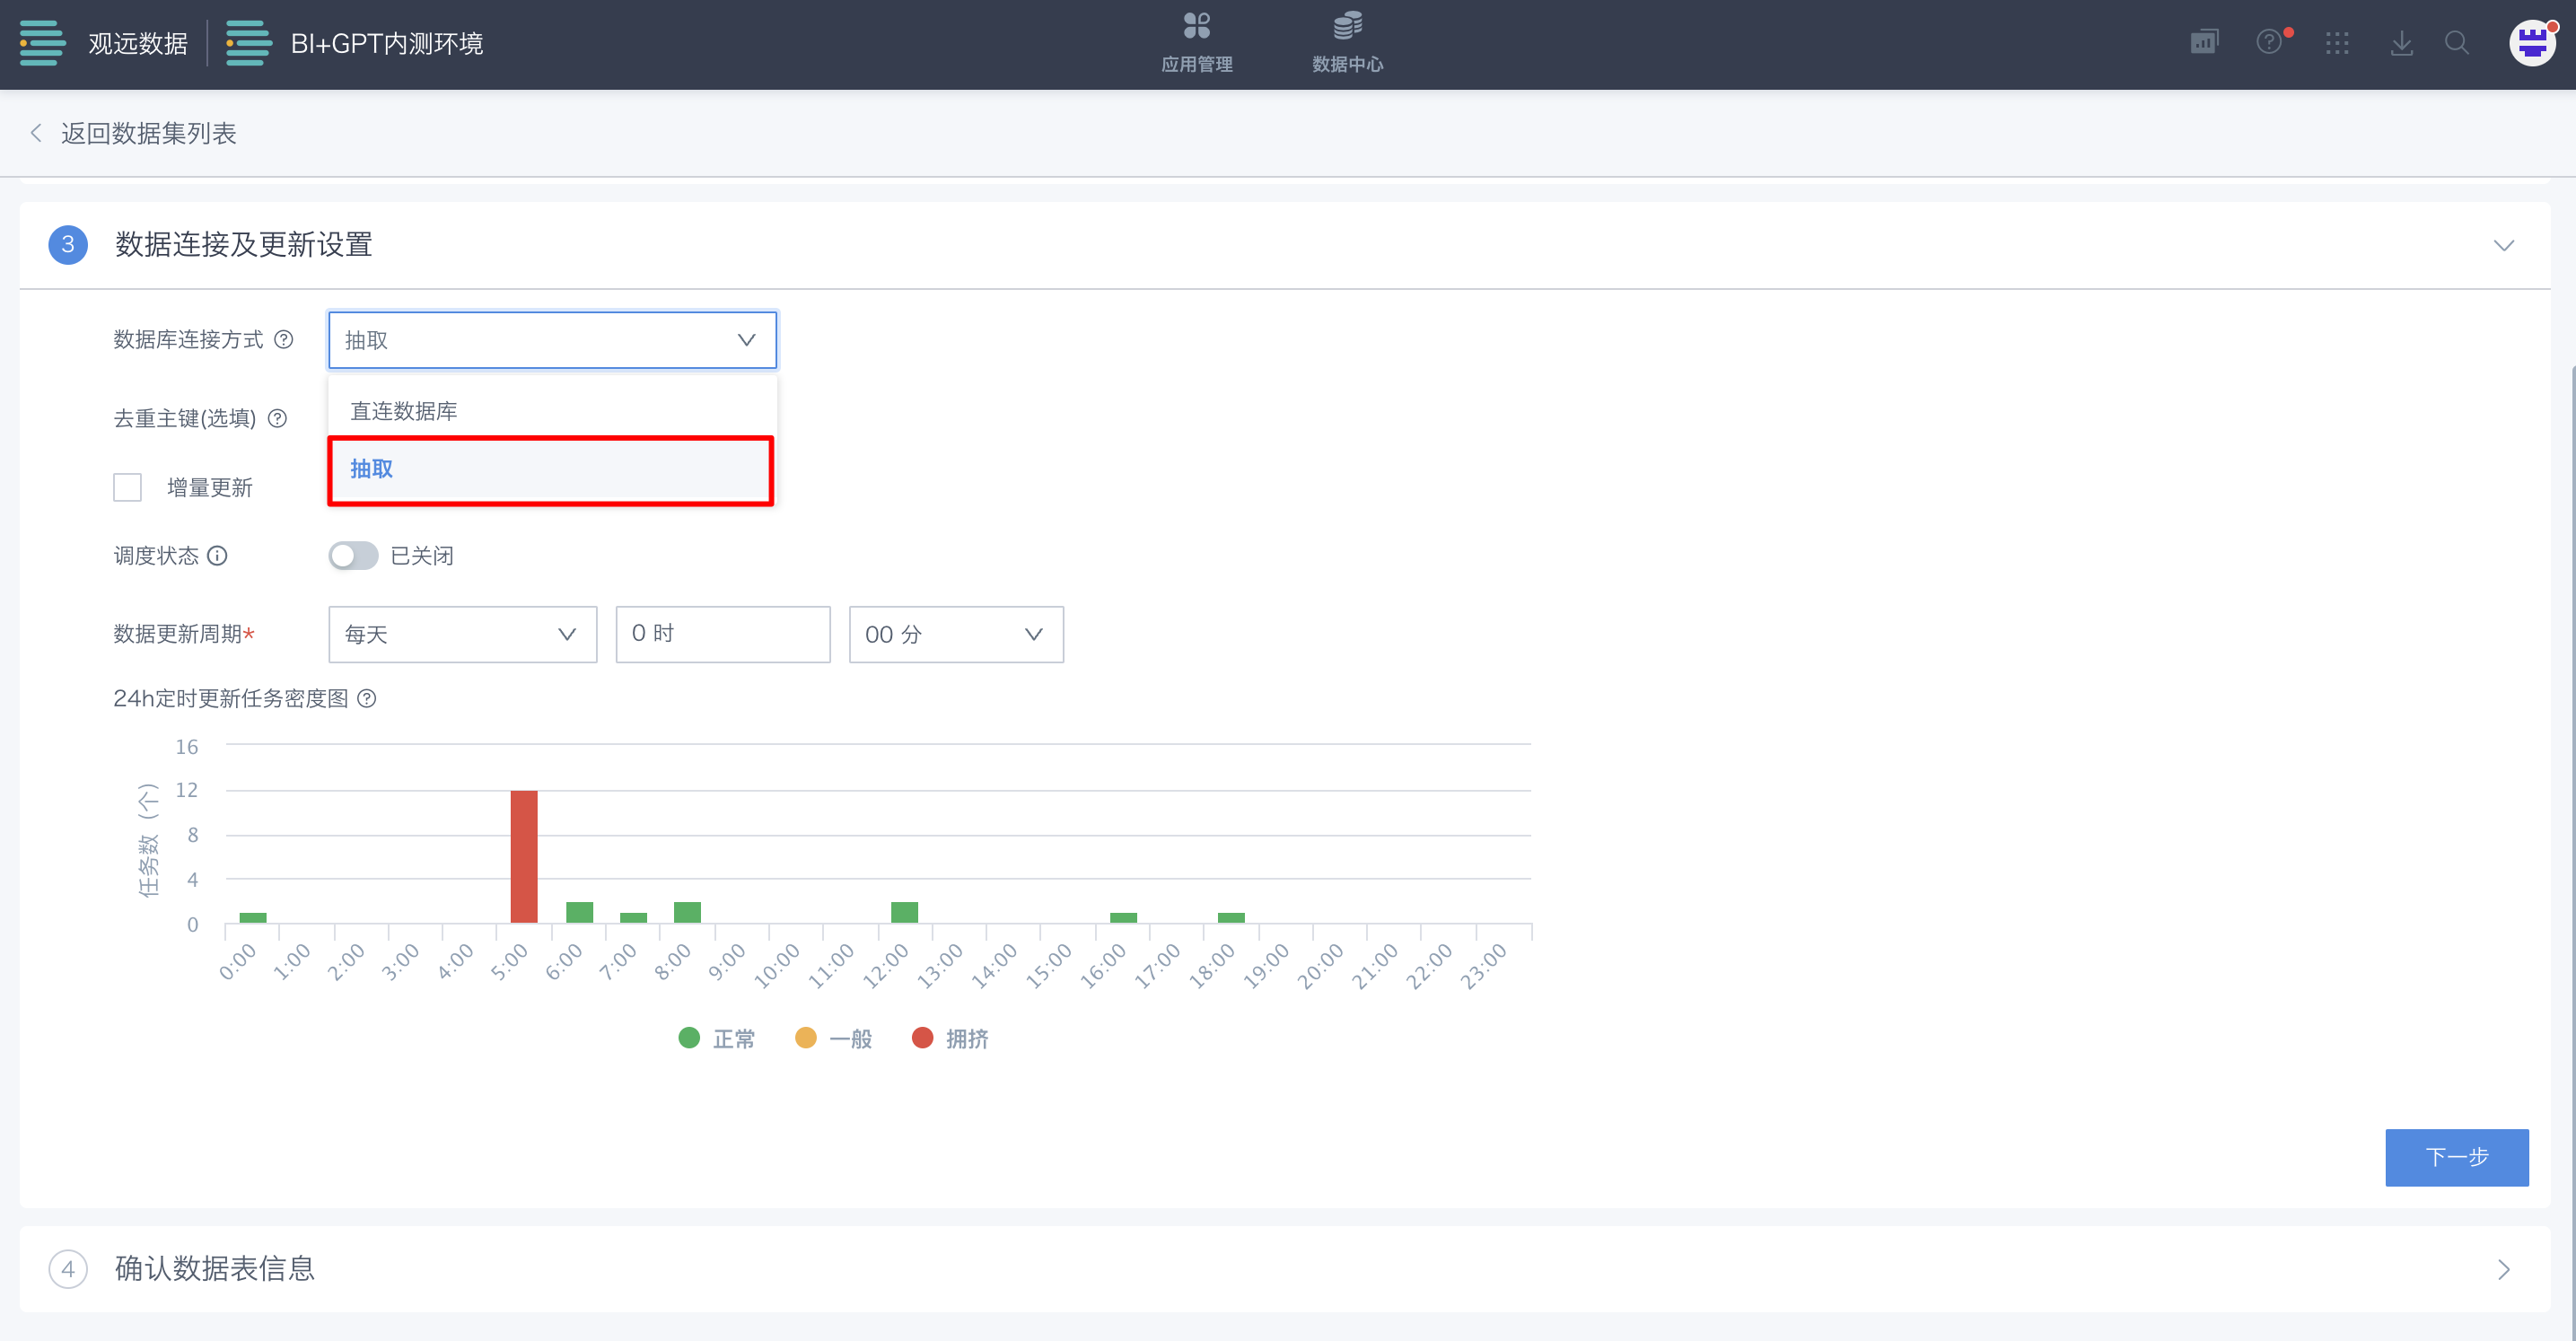Open the user avatar menu
Screen dimensions: 2576x1341
tap(2533, 43)
